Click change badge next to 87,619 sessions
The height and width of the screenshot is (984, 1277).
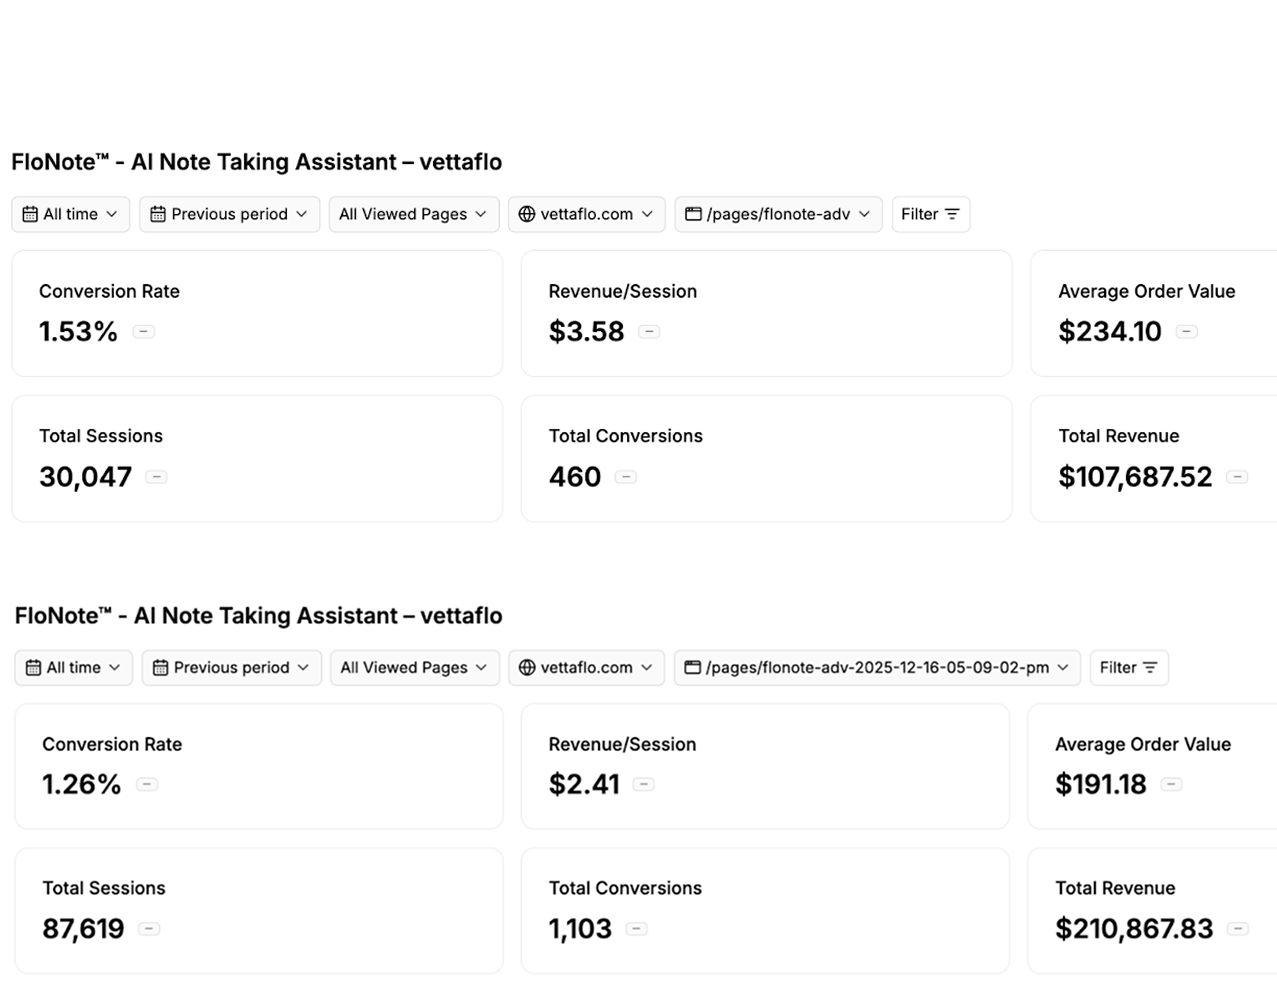click(x=149, y=929)
